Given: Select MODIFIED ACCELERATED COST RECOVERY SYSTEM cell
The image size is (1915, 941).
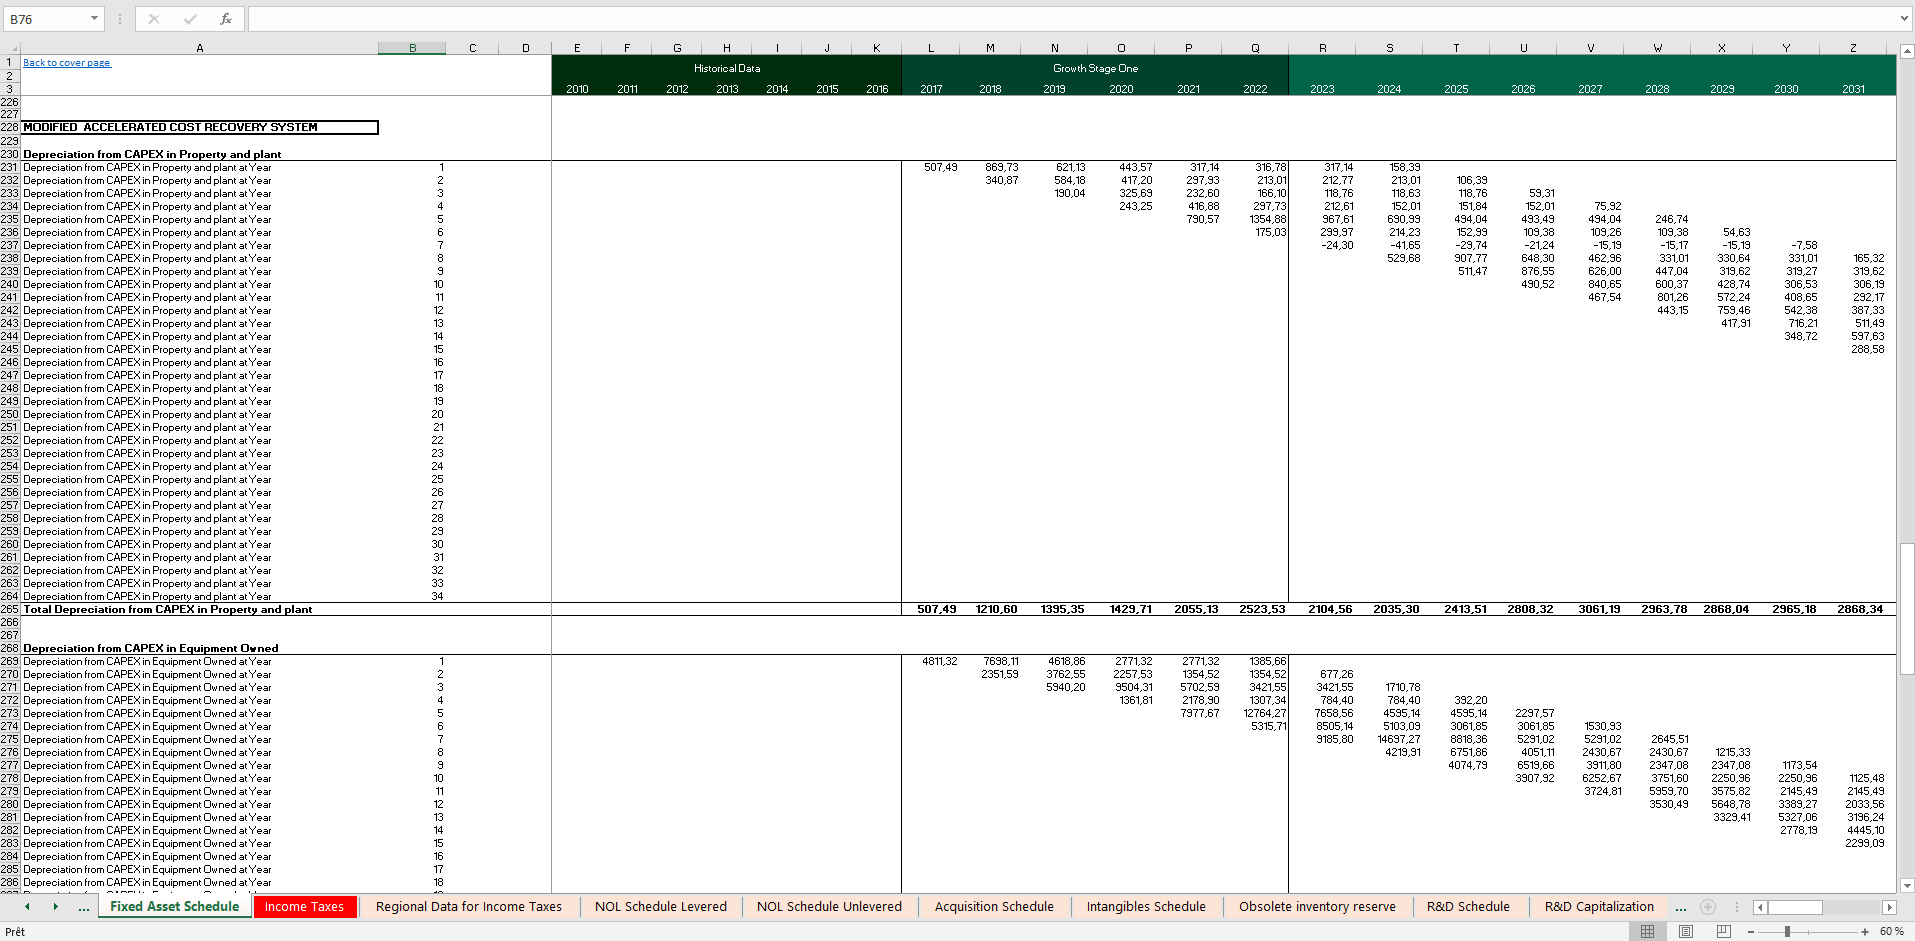Looking at the screenshot, I should pyautogui.click(x=200, y=127).
